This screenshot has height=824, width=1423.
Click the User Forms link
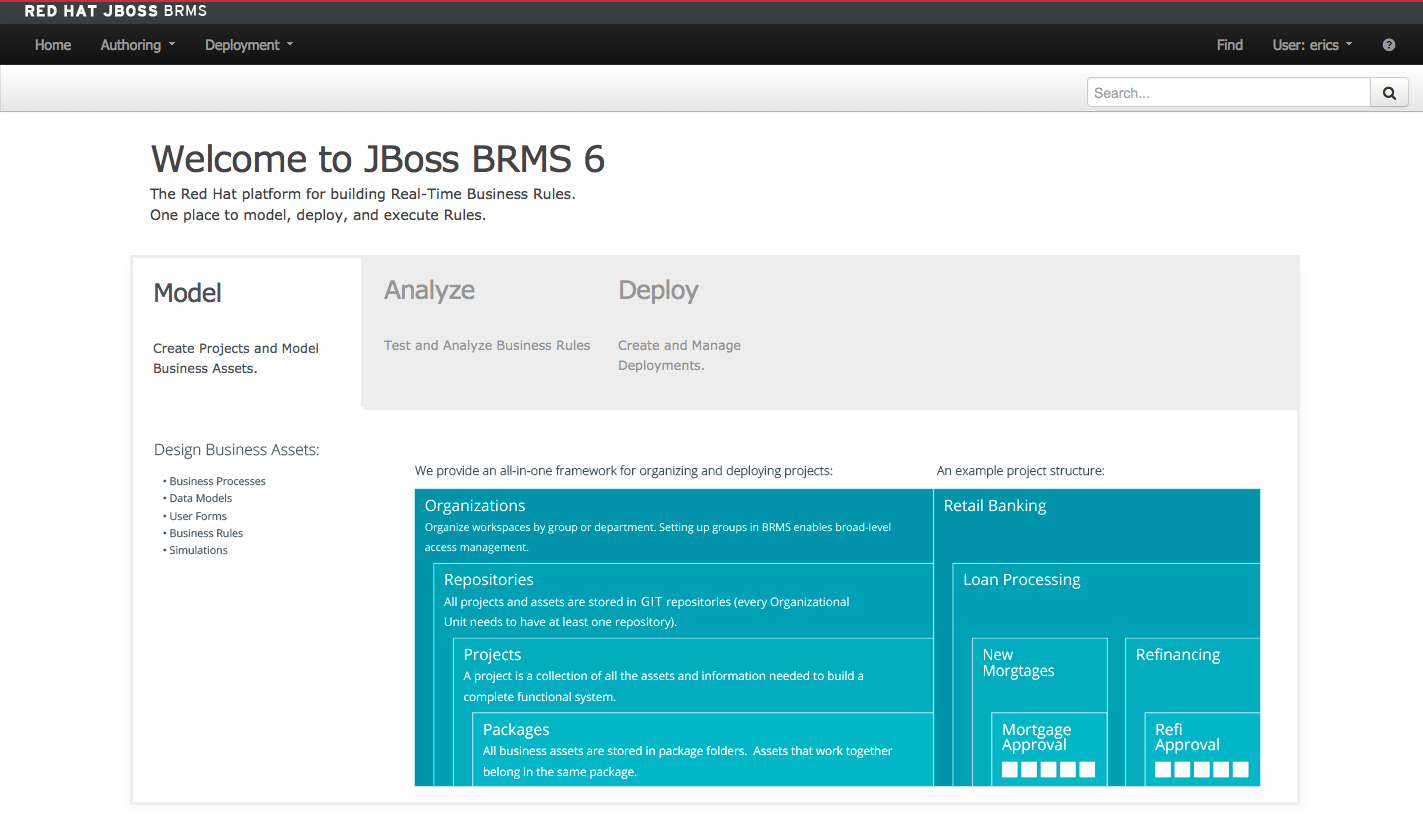coord(198,516)
